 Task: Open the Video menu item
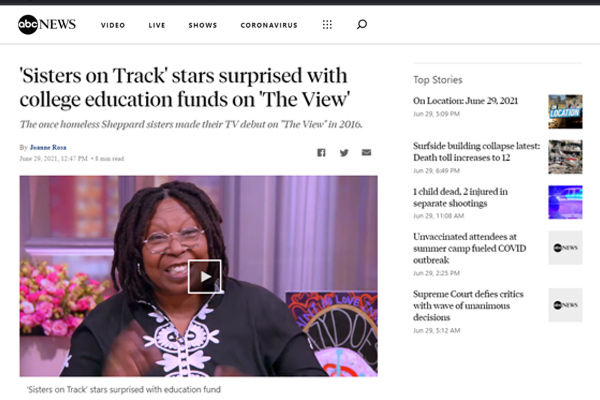pos(113,25)
